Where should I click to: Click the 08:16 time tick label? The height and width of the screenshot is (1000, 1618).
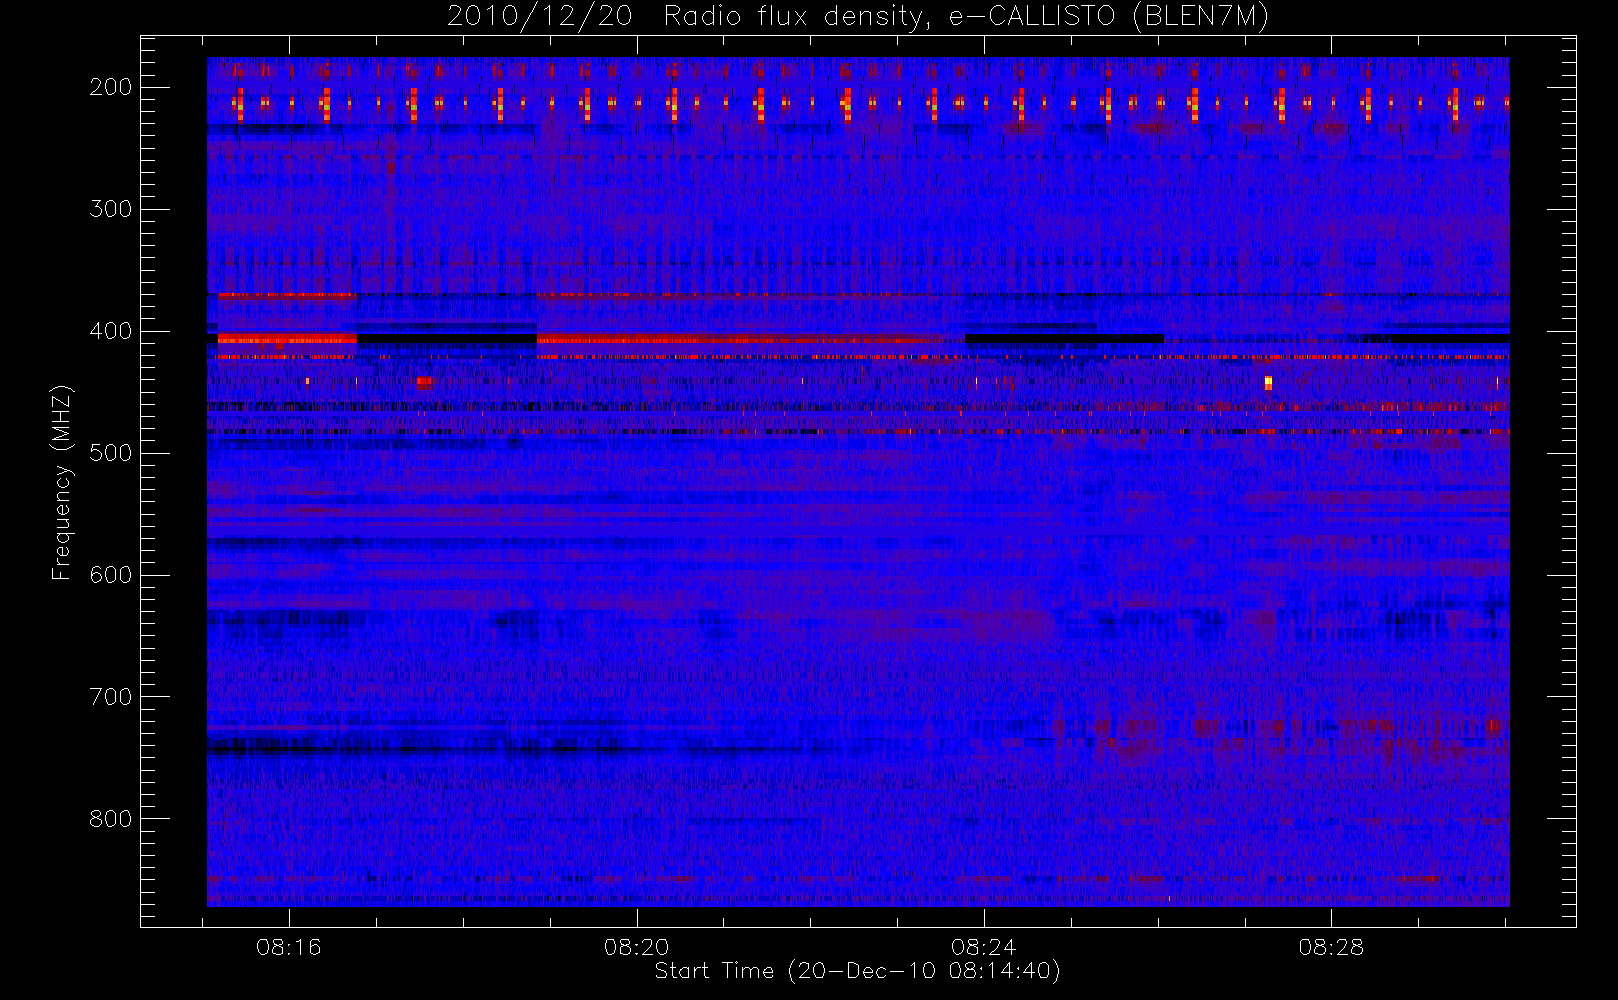pos(289,947)
